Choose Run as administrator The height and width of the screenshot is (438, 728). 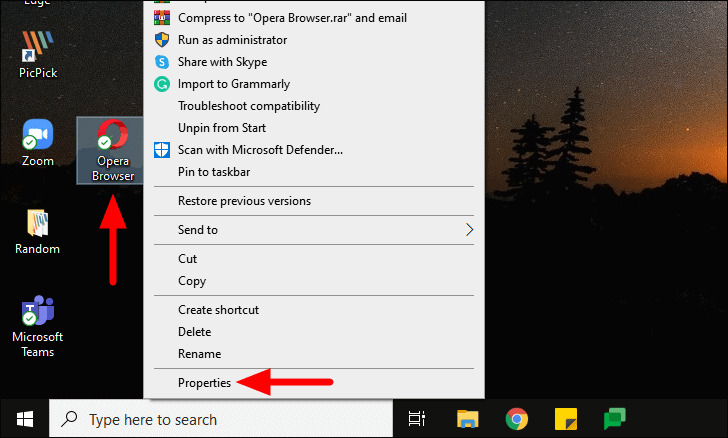(314, 40)
